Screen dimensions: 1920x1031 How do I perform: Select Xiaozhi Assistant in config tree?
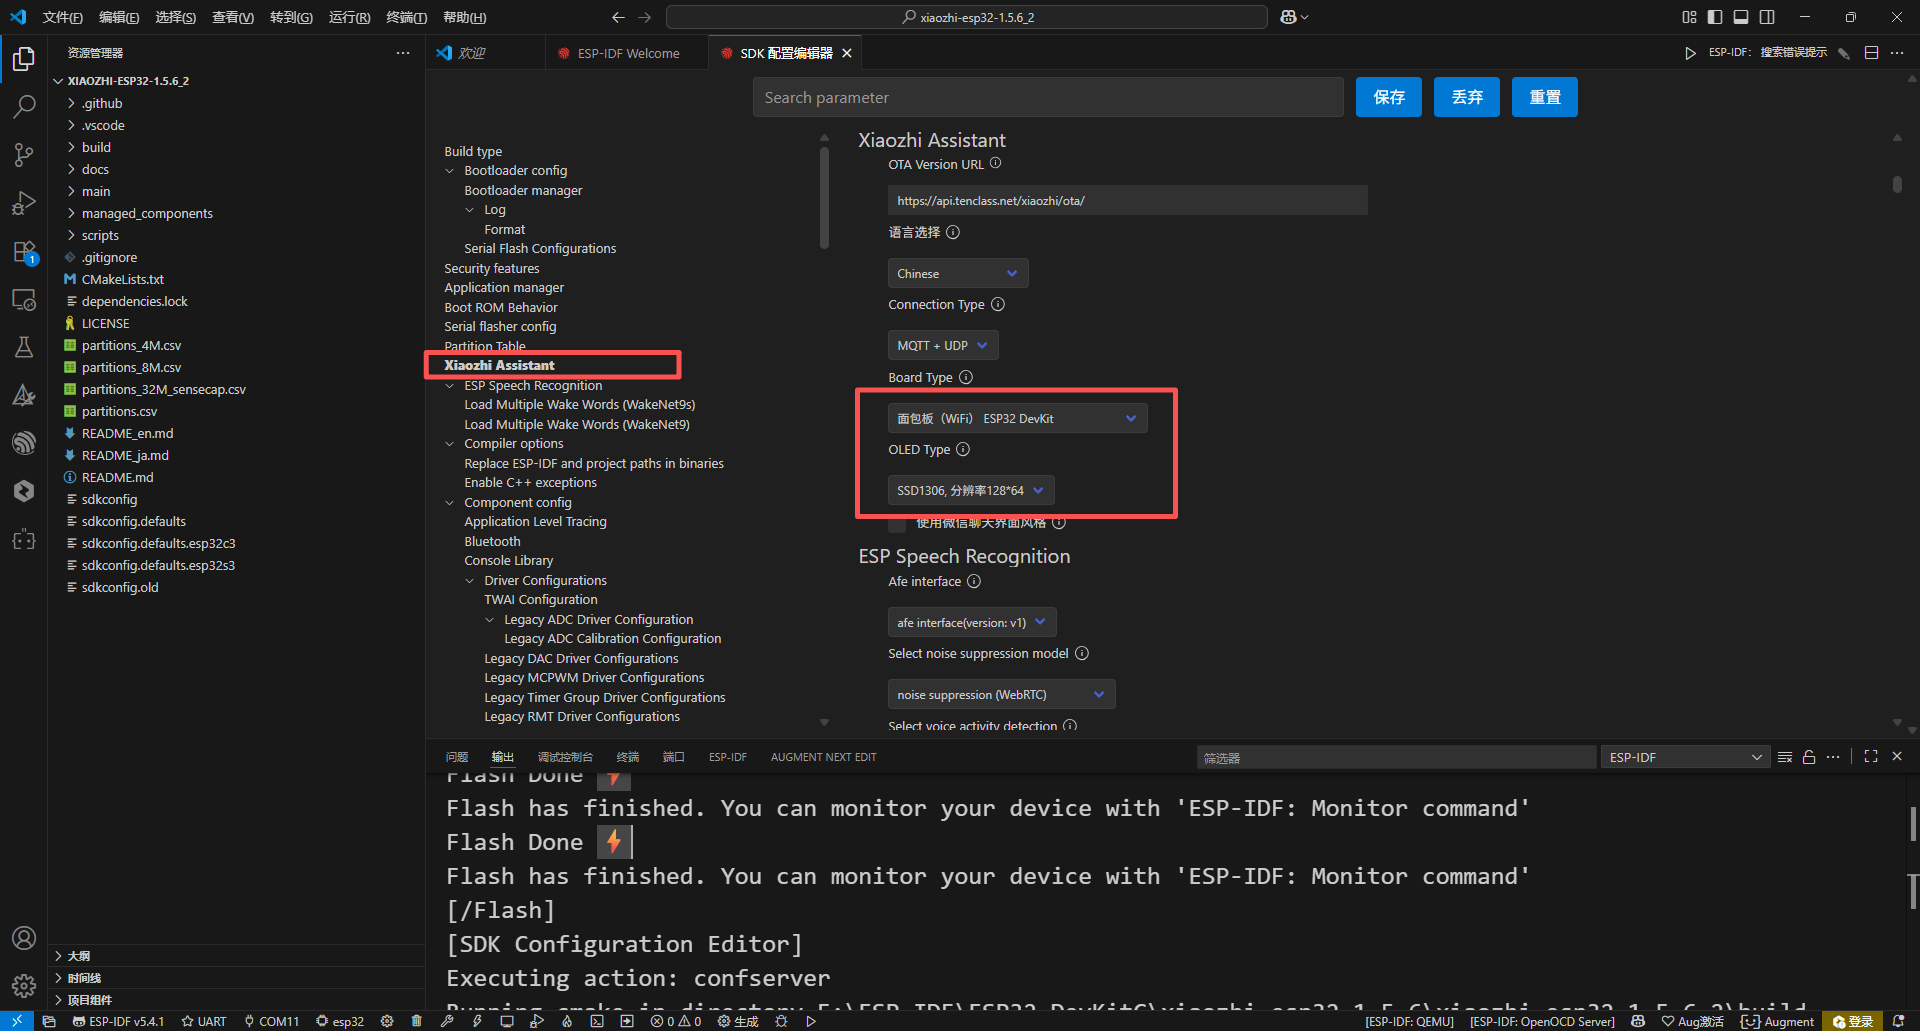(499, 365)
